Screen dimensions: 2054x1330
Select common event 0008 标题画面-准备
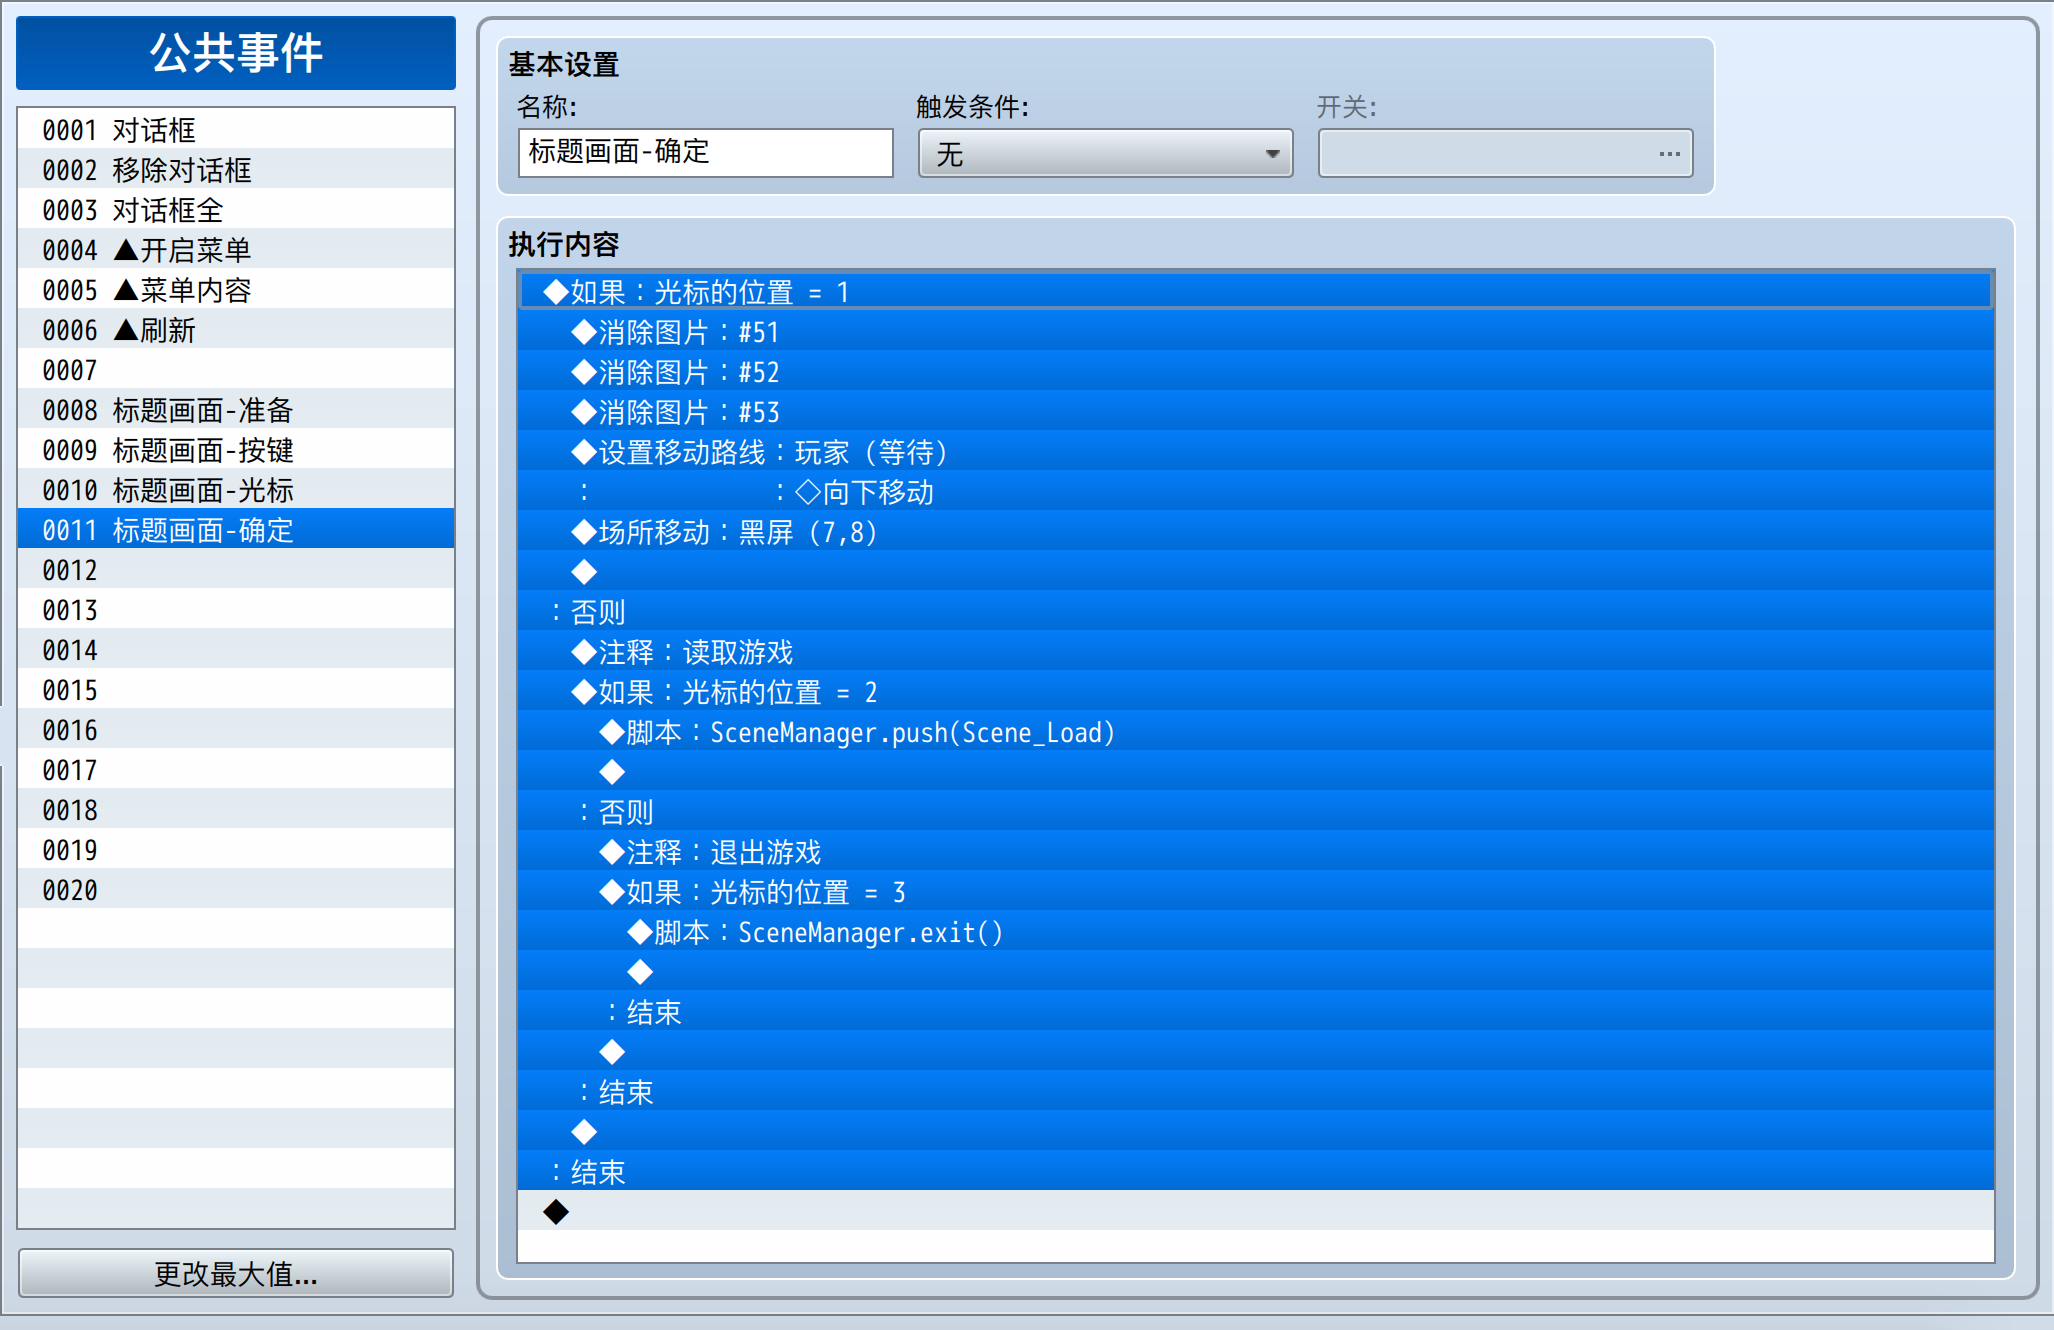(236, 409)
